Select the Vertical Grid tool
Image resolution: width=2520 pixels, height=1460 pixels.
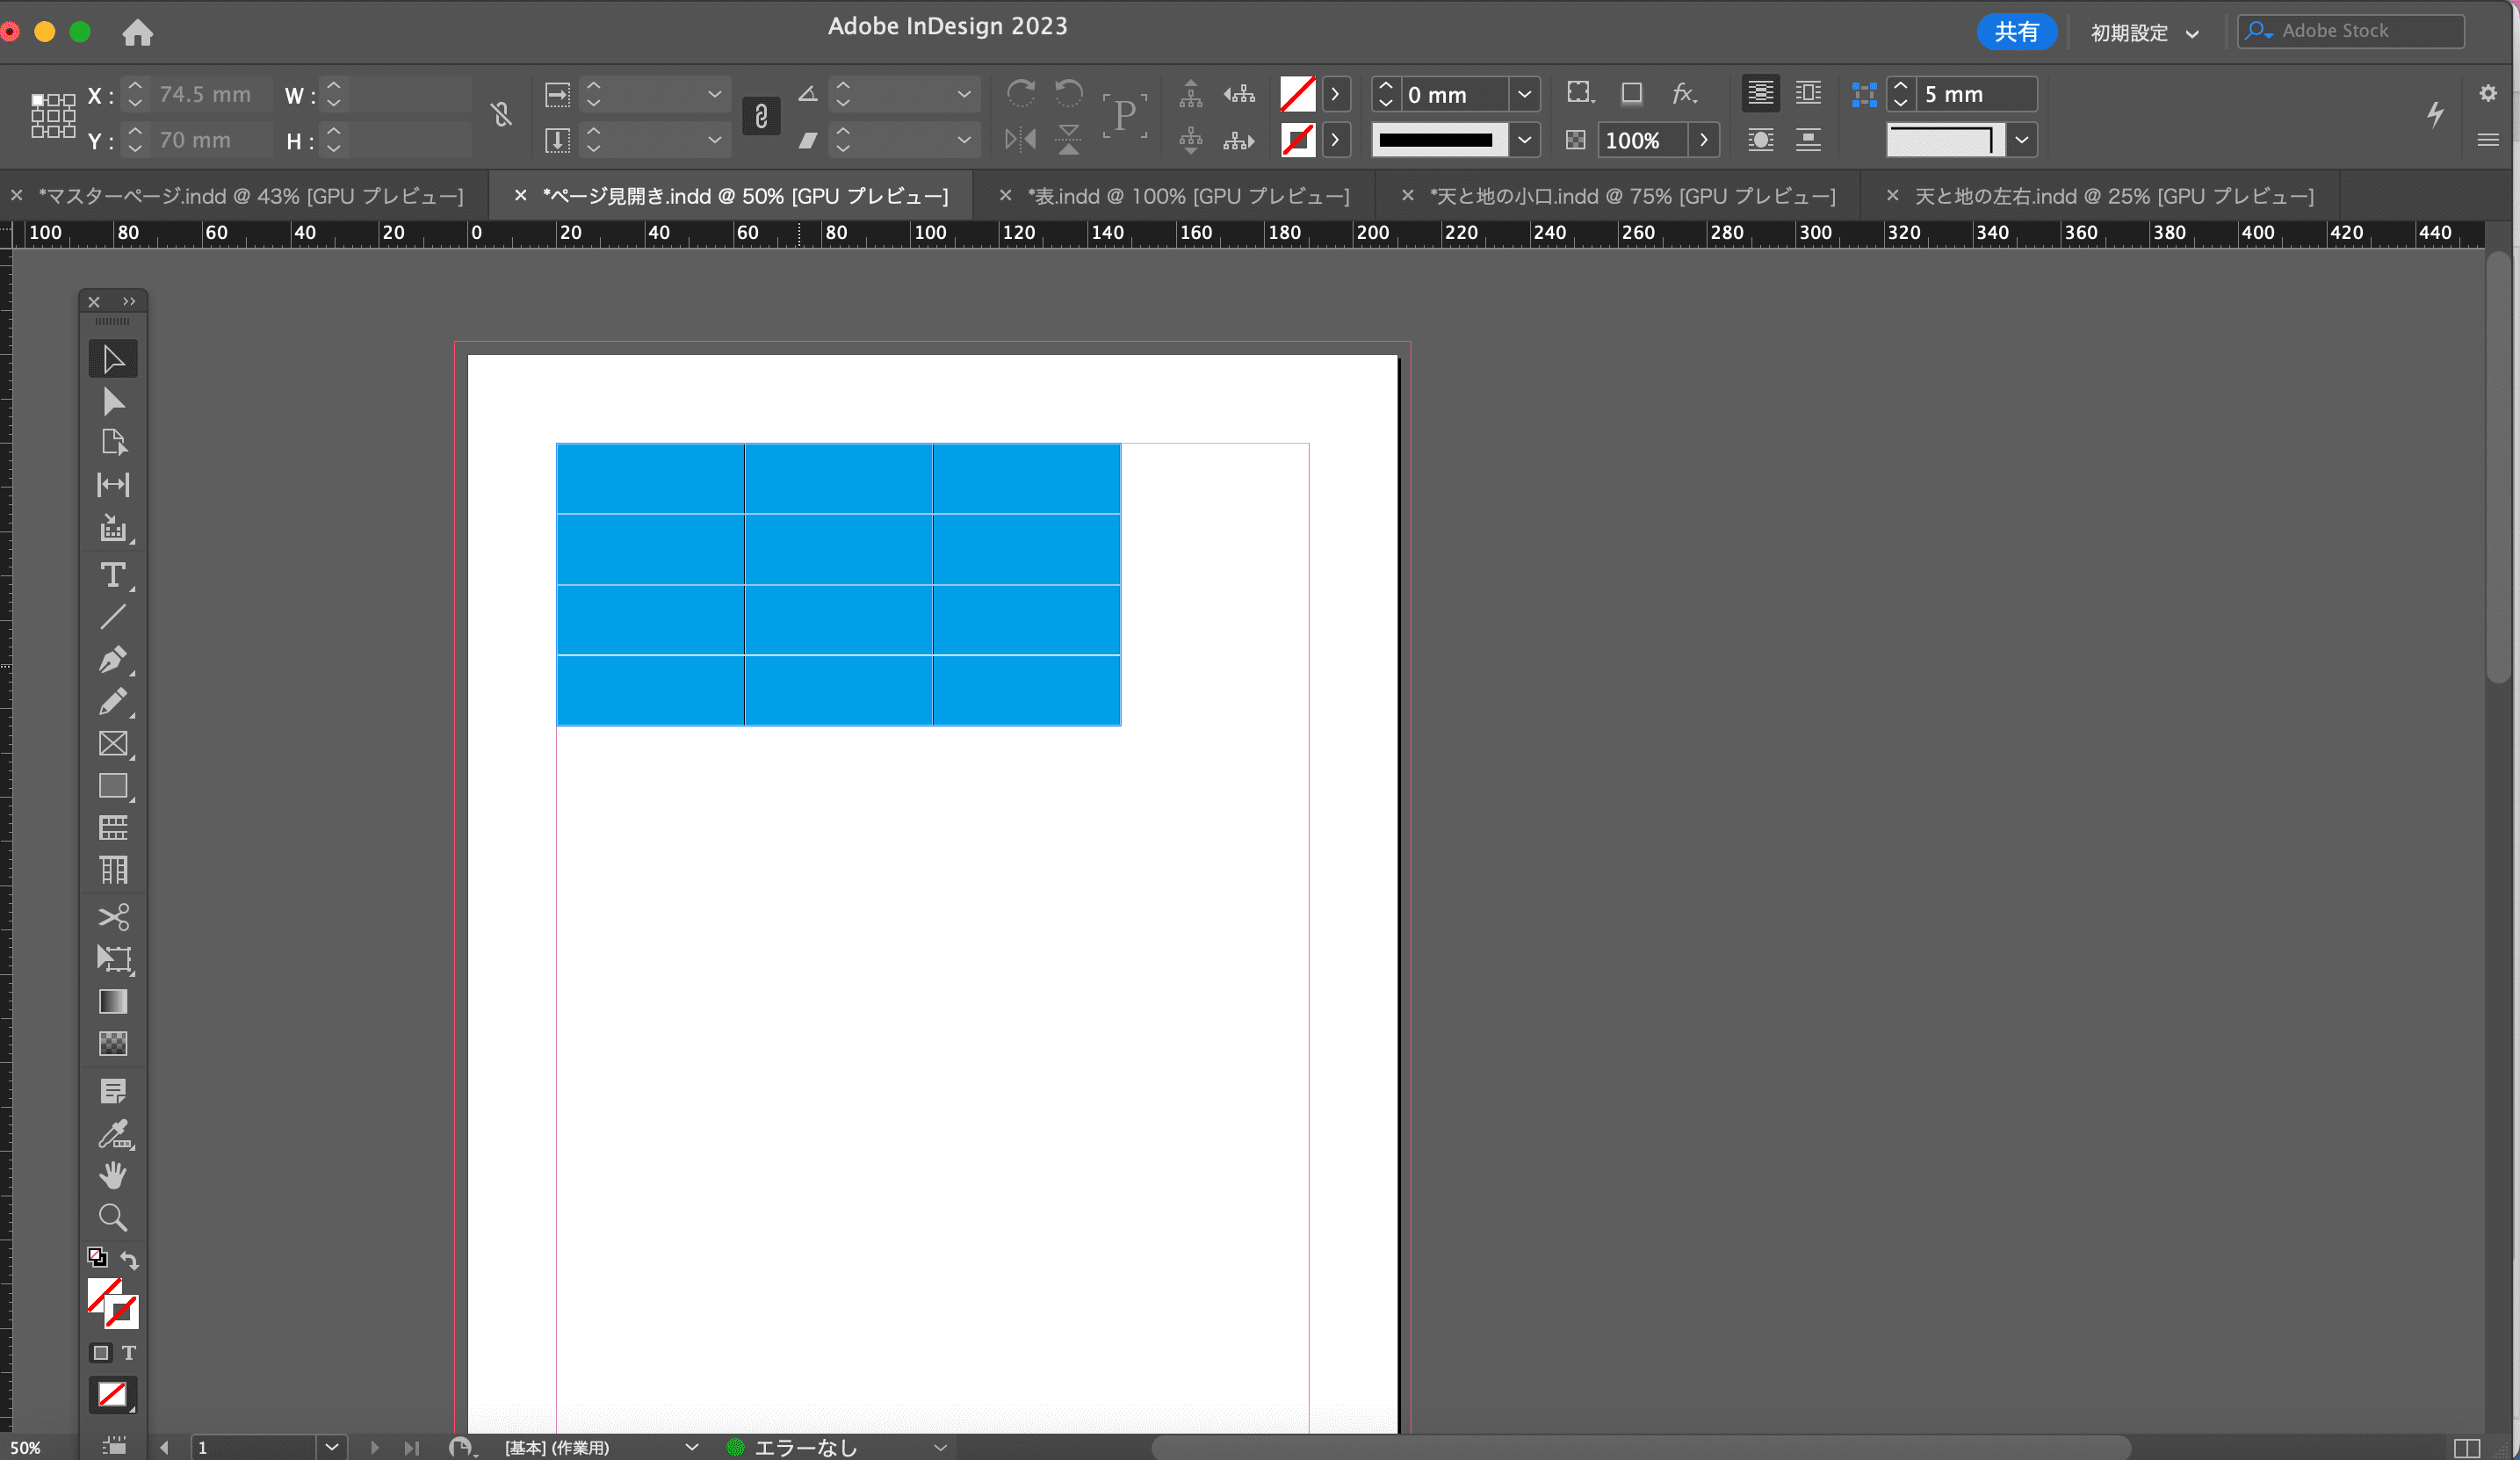click(113, 870)
